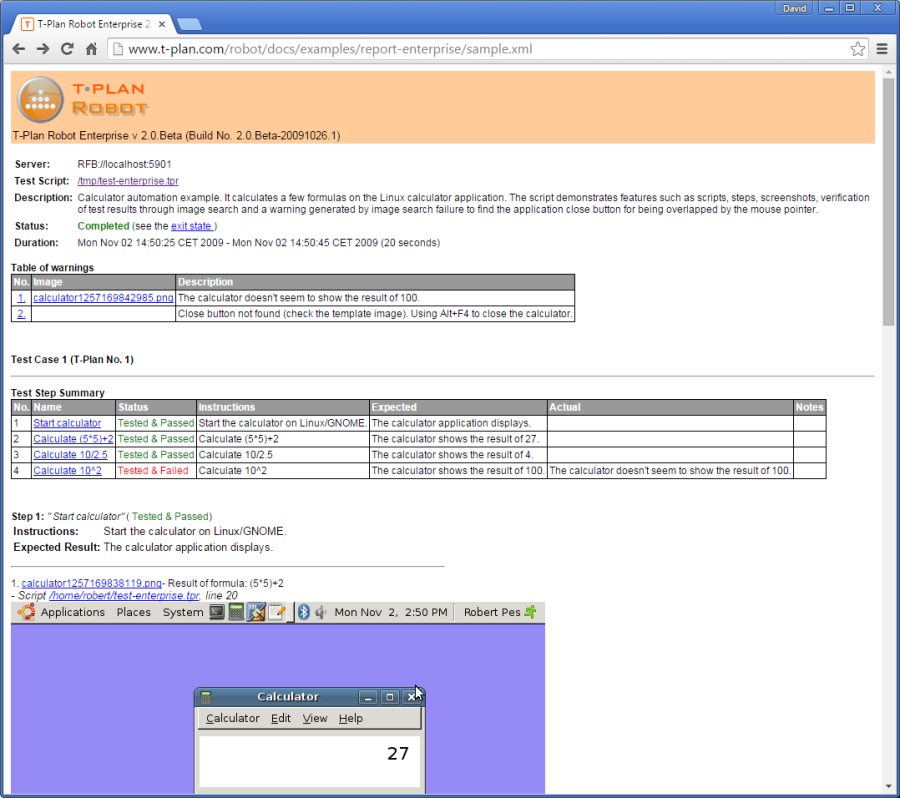Click the vertical scrollbar down arrow

[x=888, y=785]
